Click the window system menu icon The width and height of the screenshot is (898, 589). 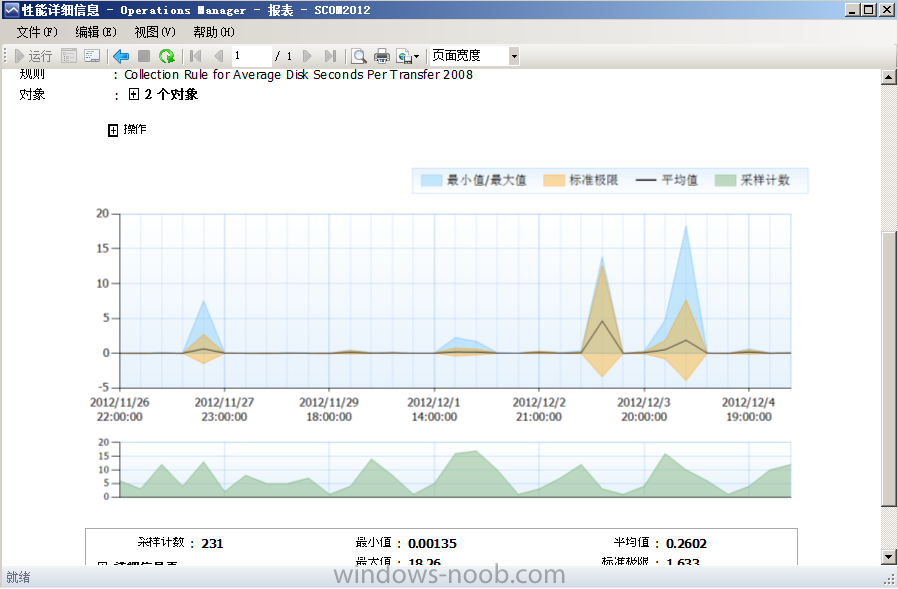[x=11, y=10]
